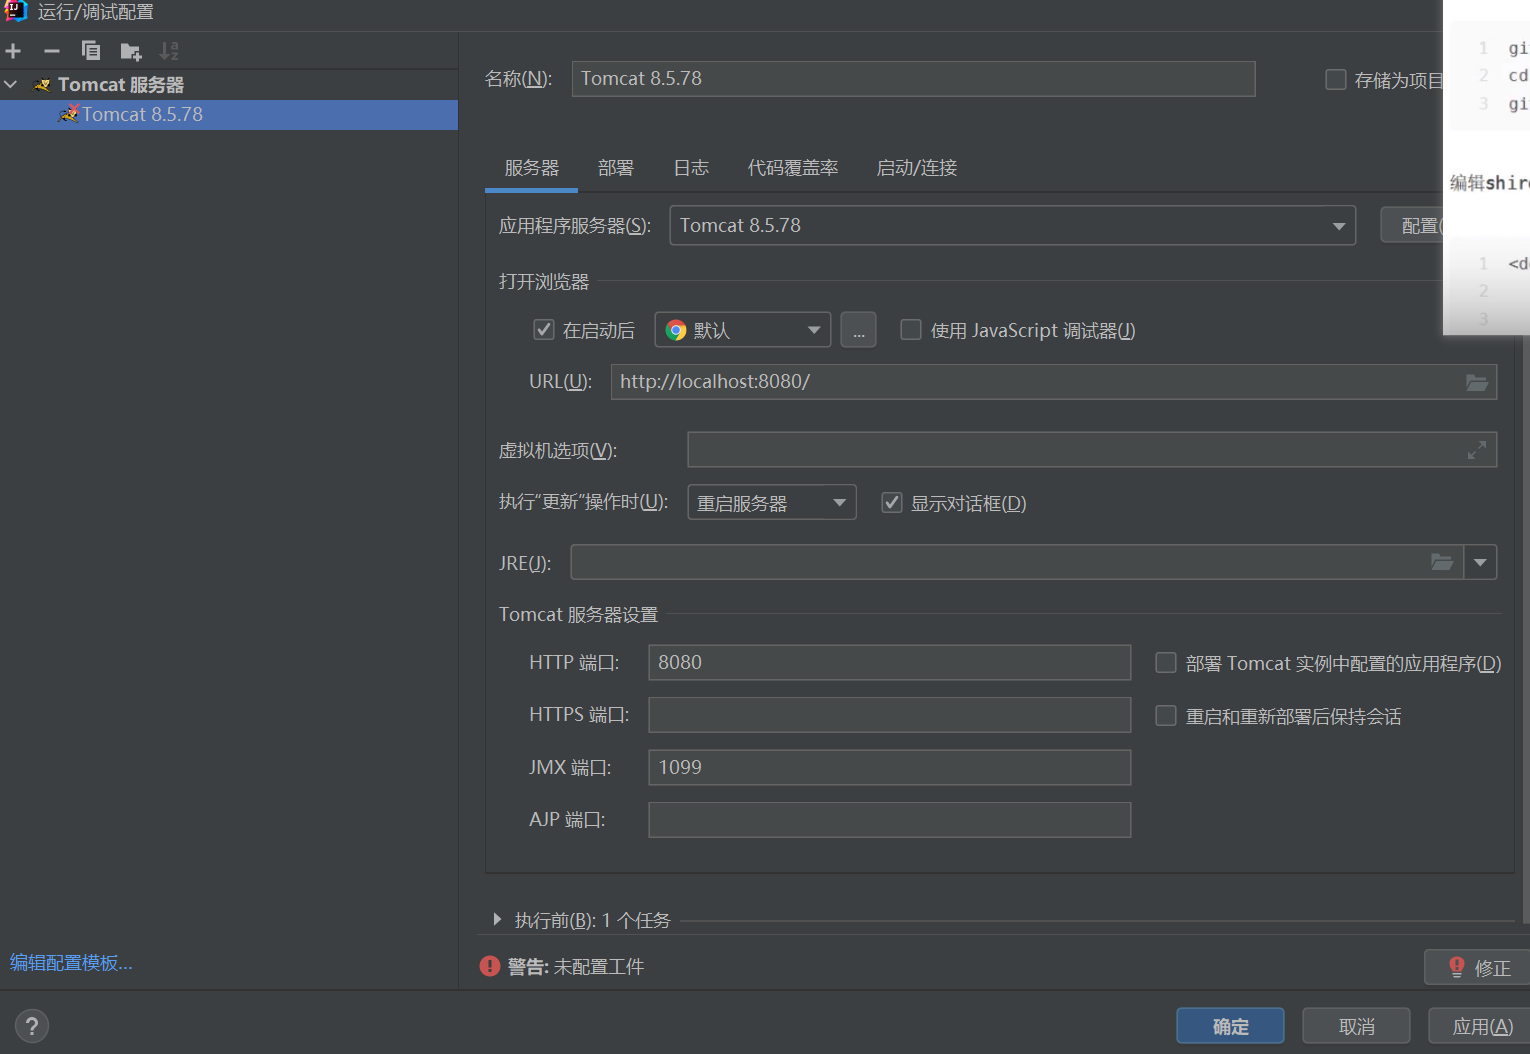Viewport: 1530px width, 1054px height.
Task: Click the JMX port field 1099
Action: [x=890, y=767]
